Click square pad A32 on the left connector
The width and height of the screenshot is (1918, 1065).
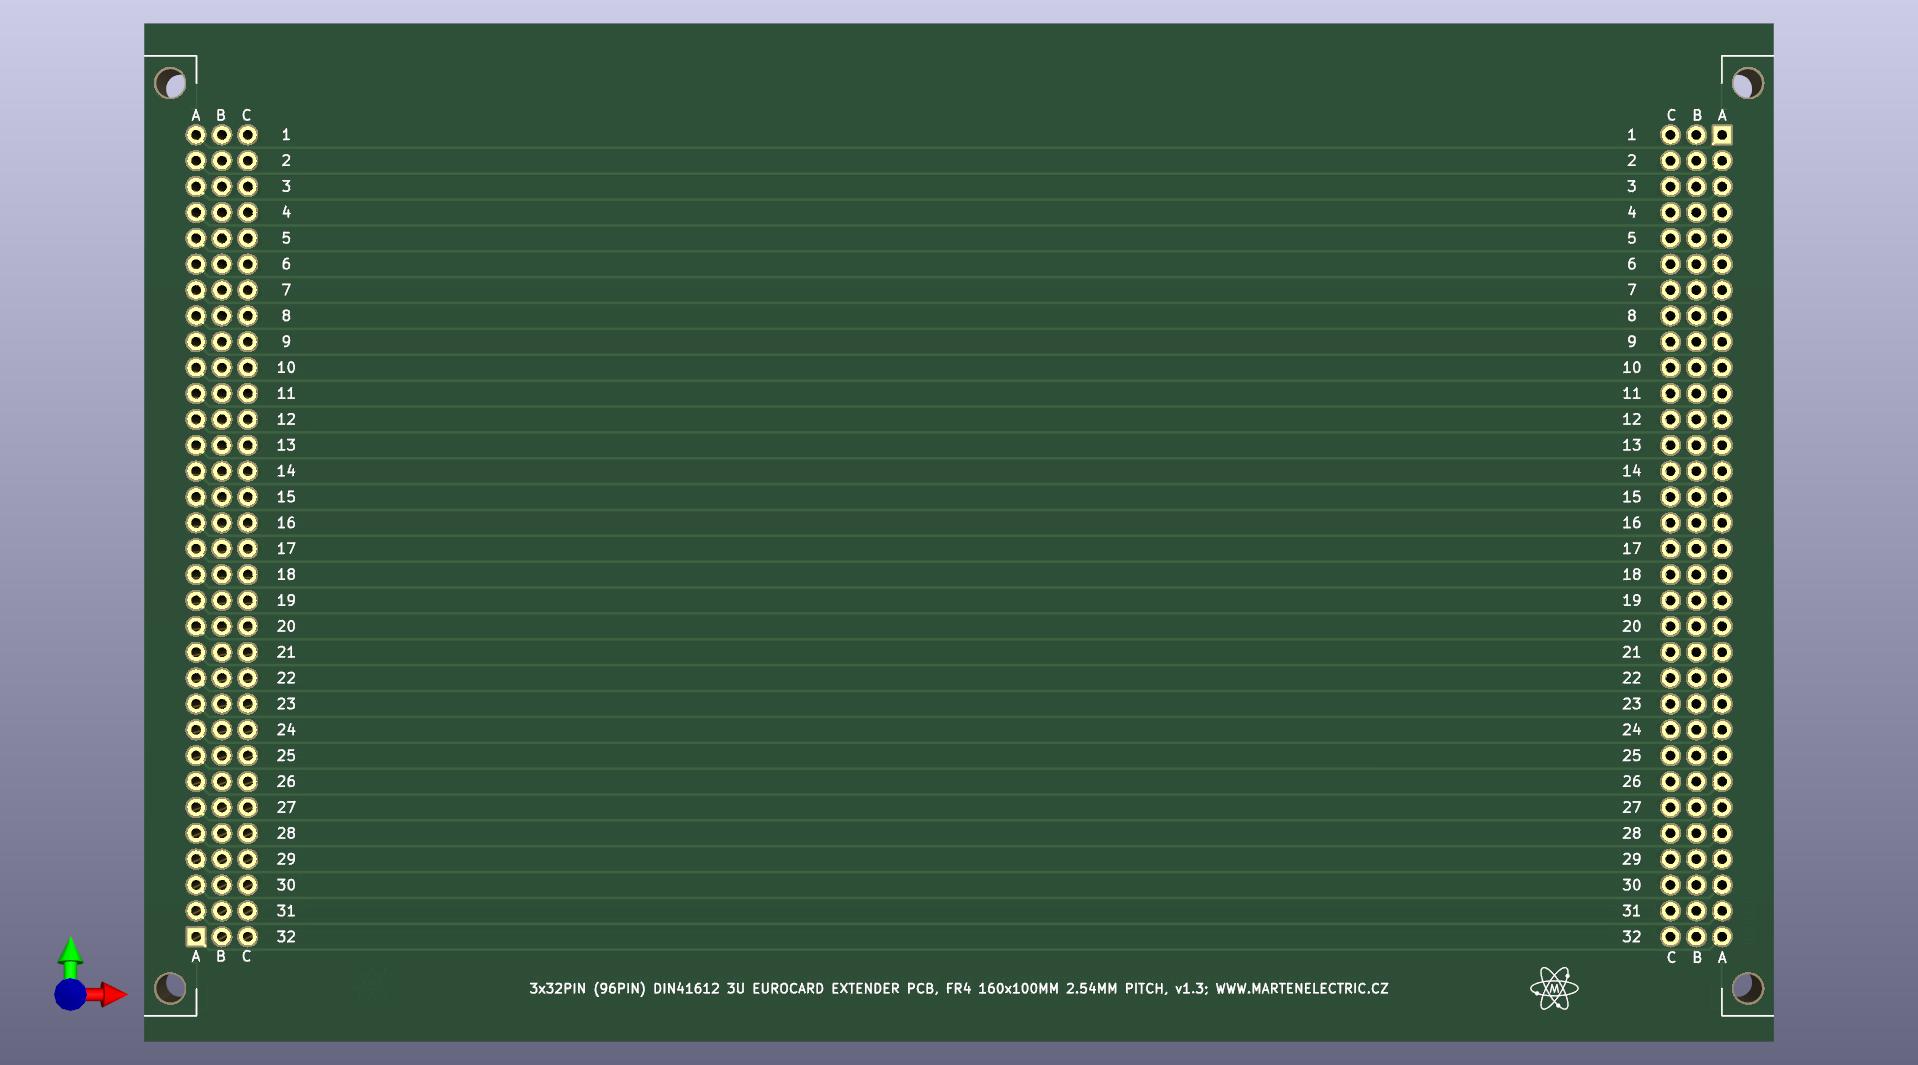196,937
